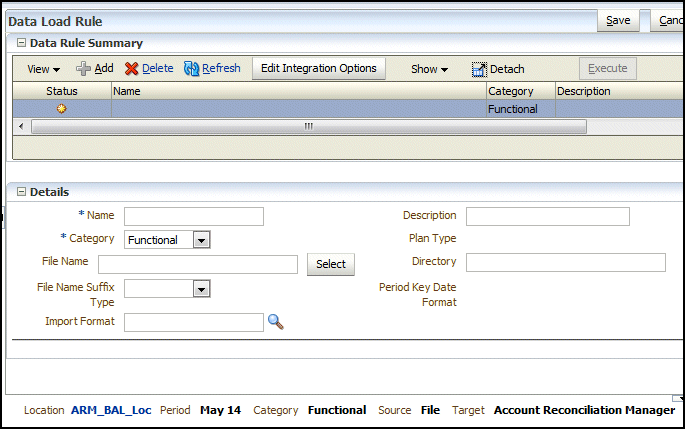Click the blue Refresh arrows icon
685x429 pixels.
coord(191,69)
